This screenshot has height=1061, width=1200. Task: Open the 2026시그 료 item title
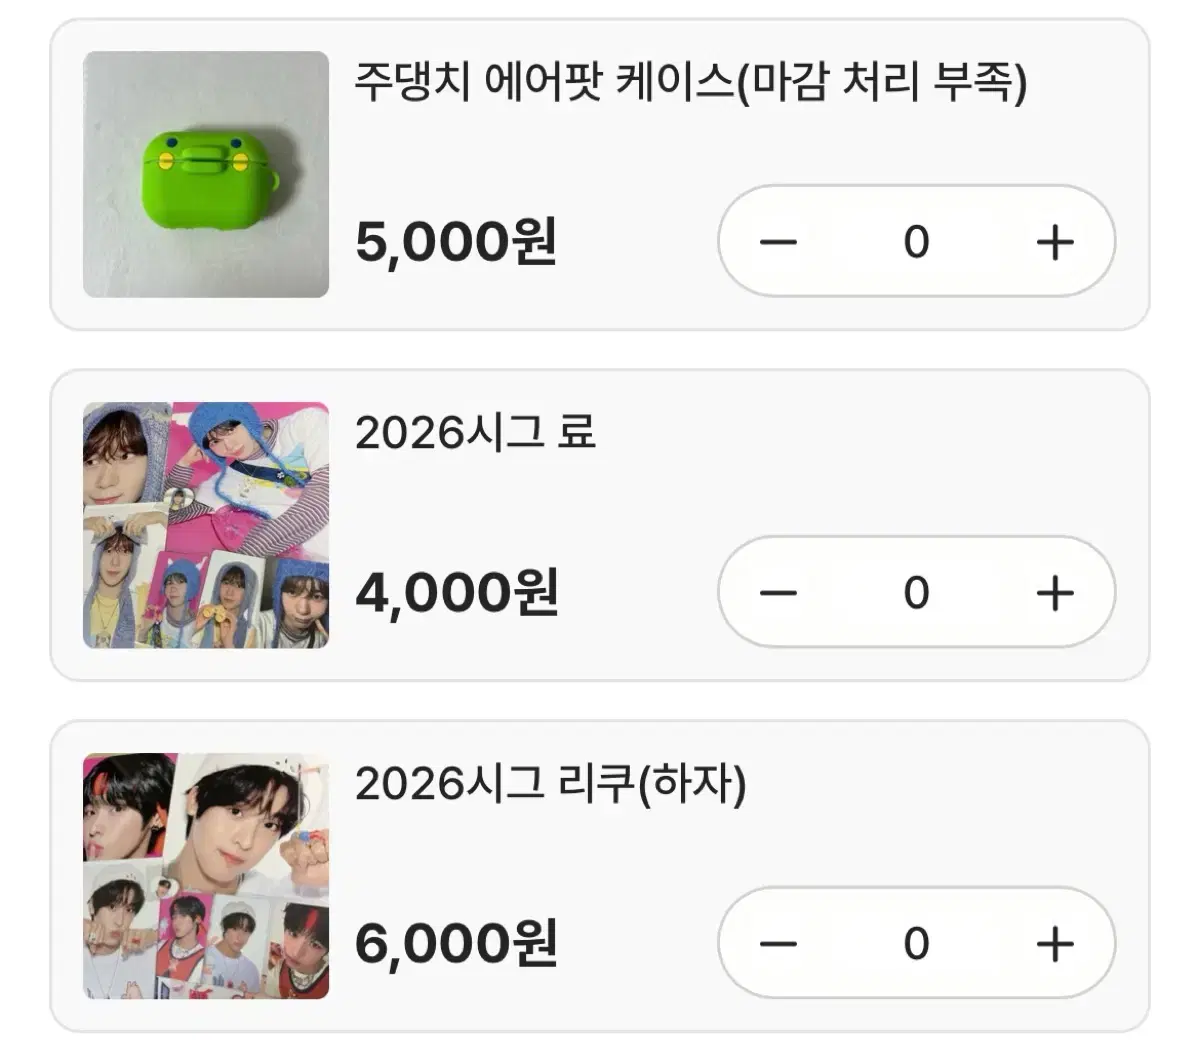coord(476,432)
